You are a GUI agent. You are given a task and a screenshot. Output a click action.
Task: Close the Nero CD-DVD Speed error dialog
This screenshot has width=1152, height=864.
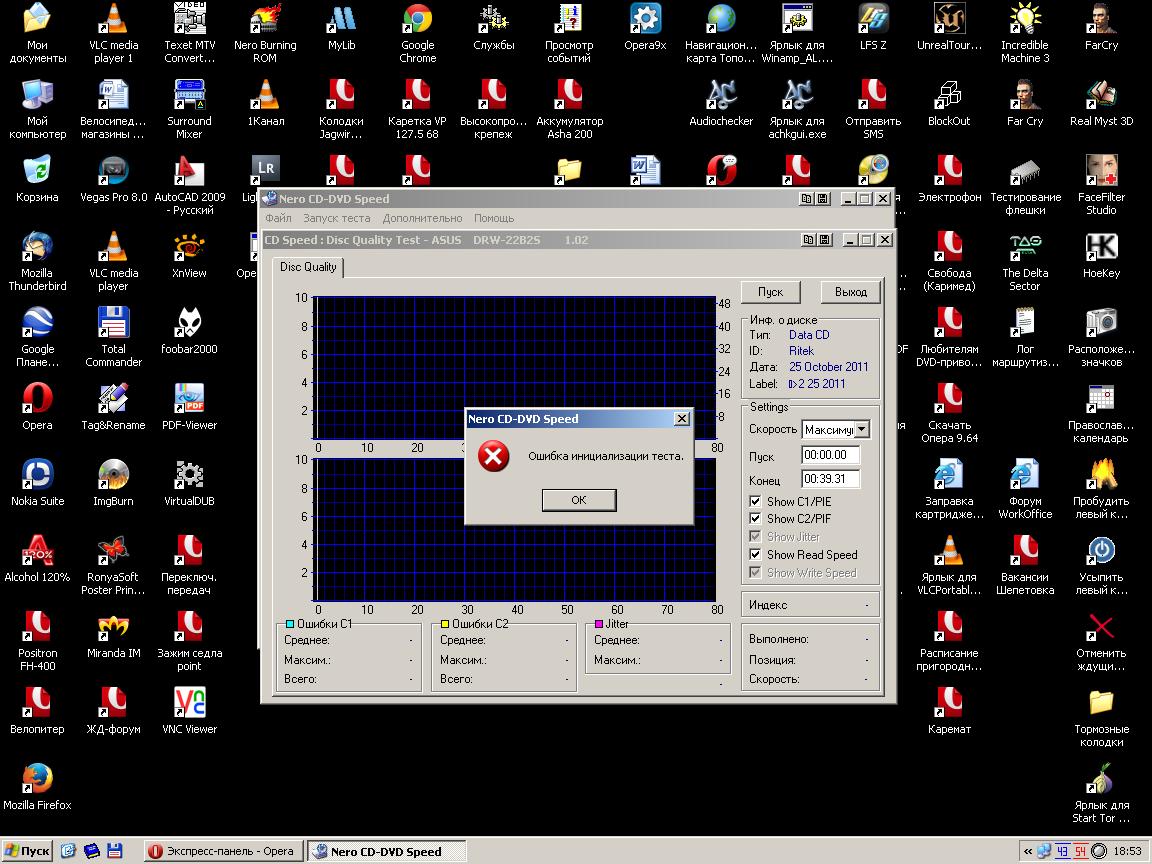click(x=682, y=418)
